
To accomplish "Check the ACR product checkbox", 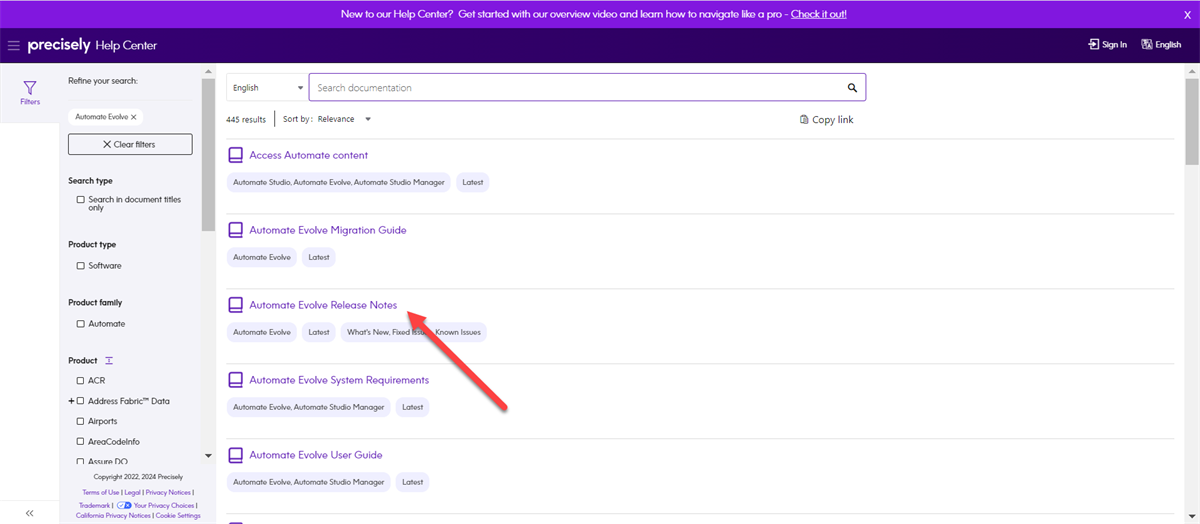I will tap(81, 381).
